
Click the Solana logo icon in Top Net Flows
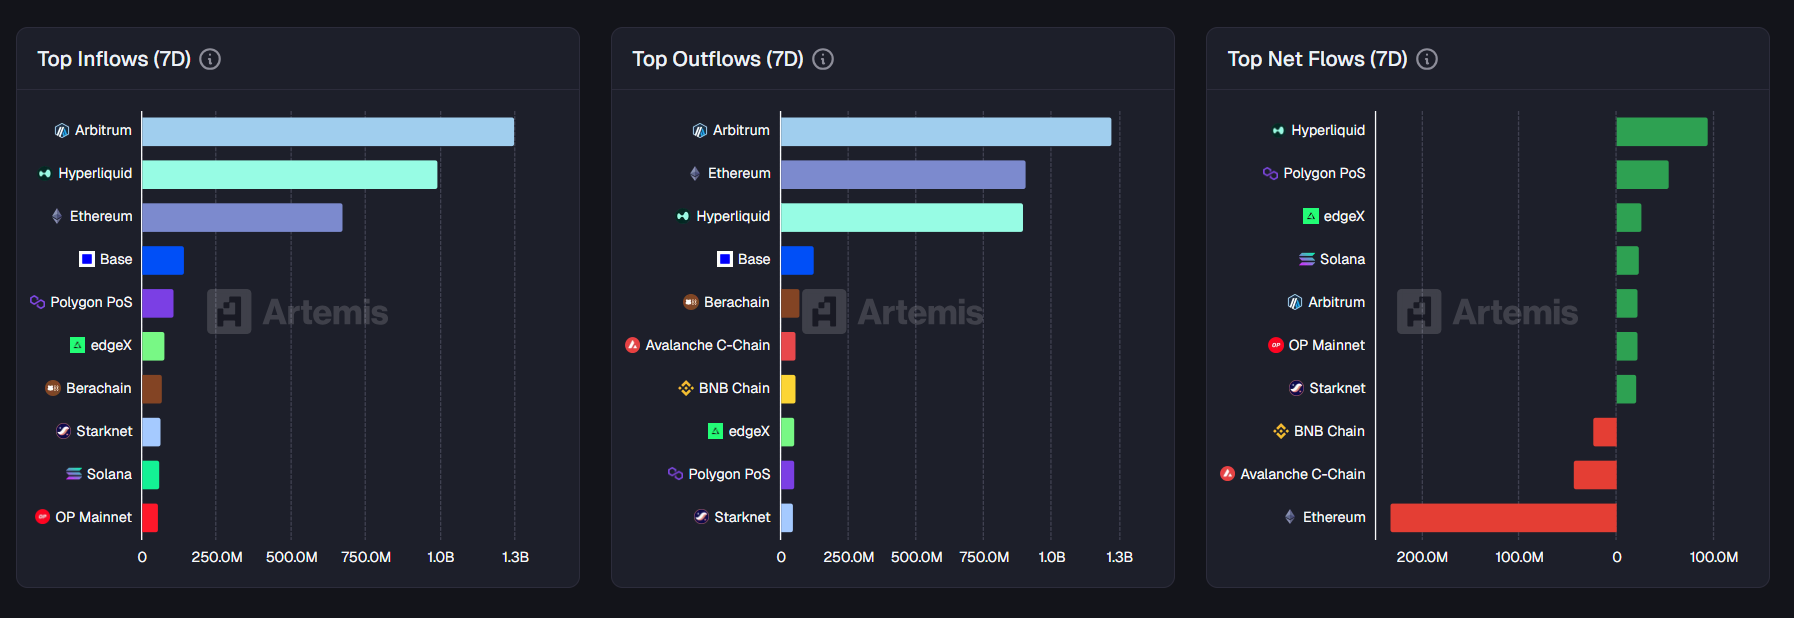click(1306, 259)
